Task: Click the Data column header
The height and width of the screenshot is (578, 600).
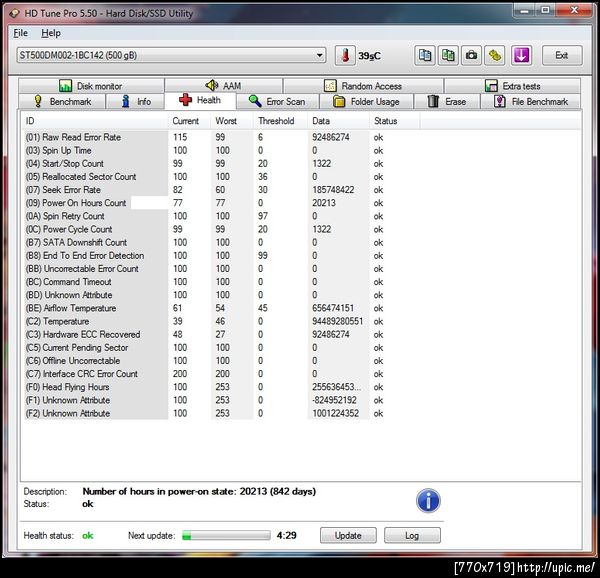Action: point(339,121)
